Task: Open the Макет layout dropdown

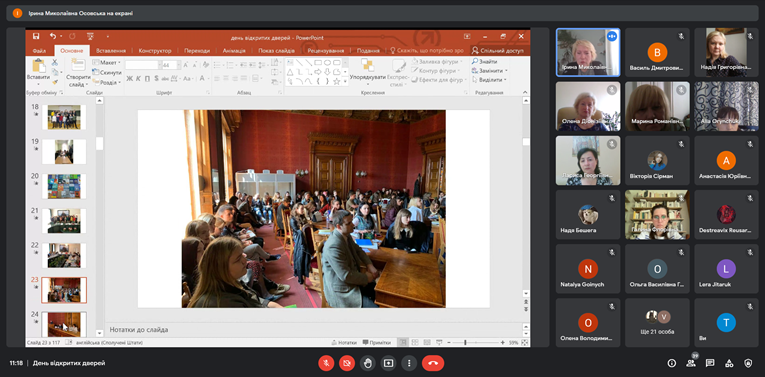Action: (106, 62)
